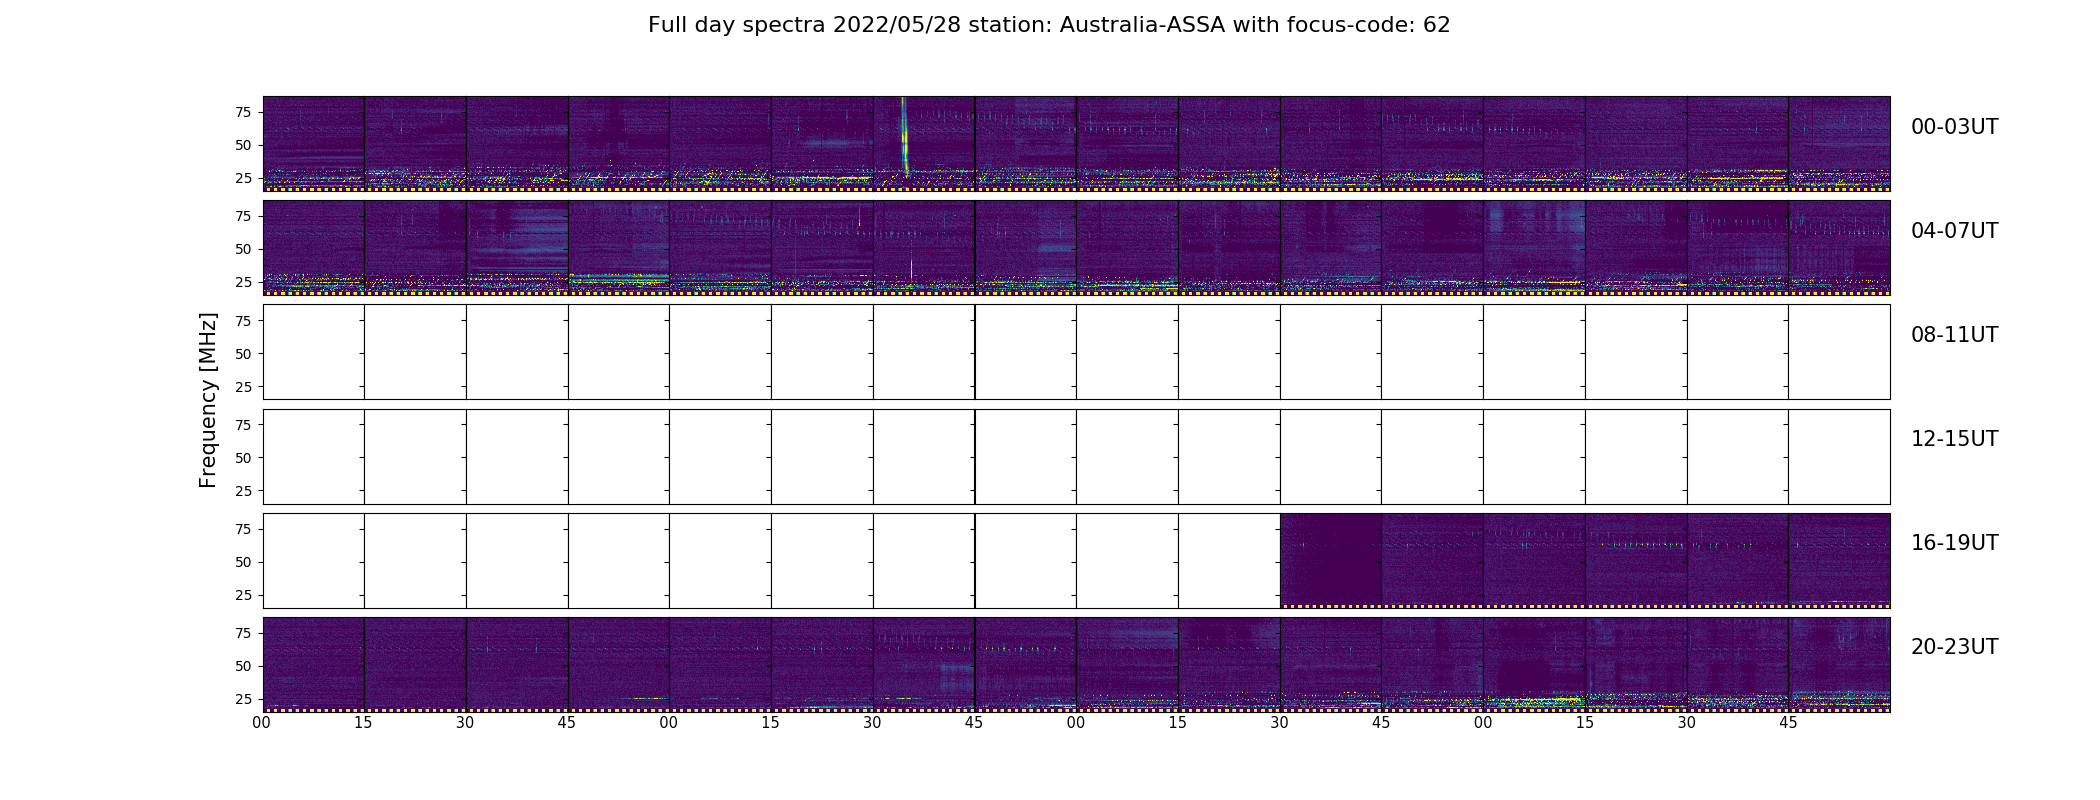Click the '50' tick of the 16-19UT row
Viewport: 2100px width, 800px height.
tap(243, 562)
